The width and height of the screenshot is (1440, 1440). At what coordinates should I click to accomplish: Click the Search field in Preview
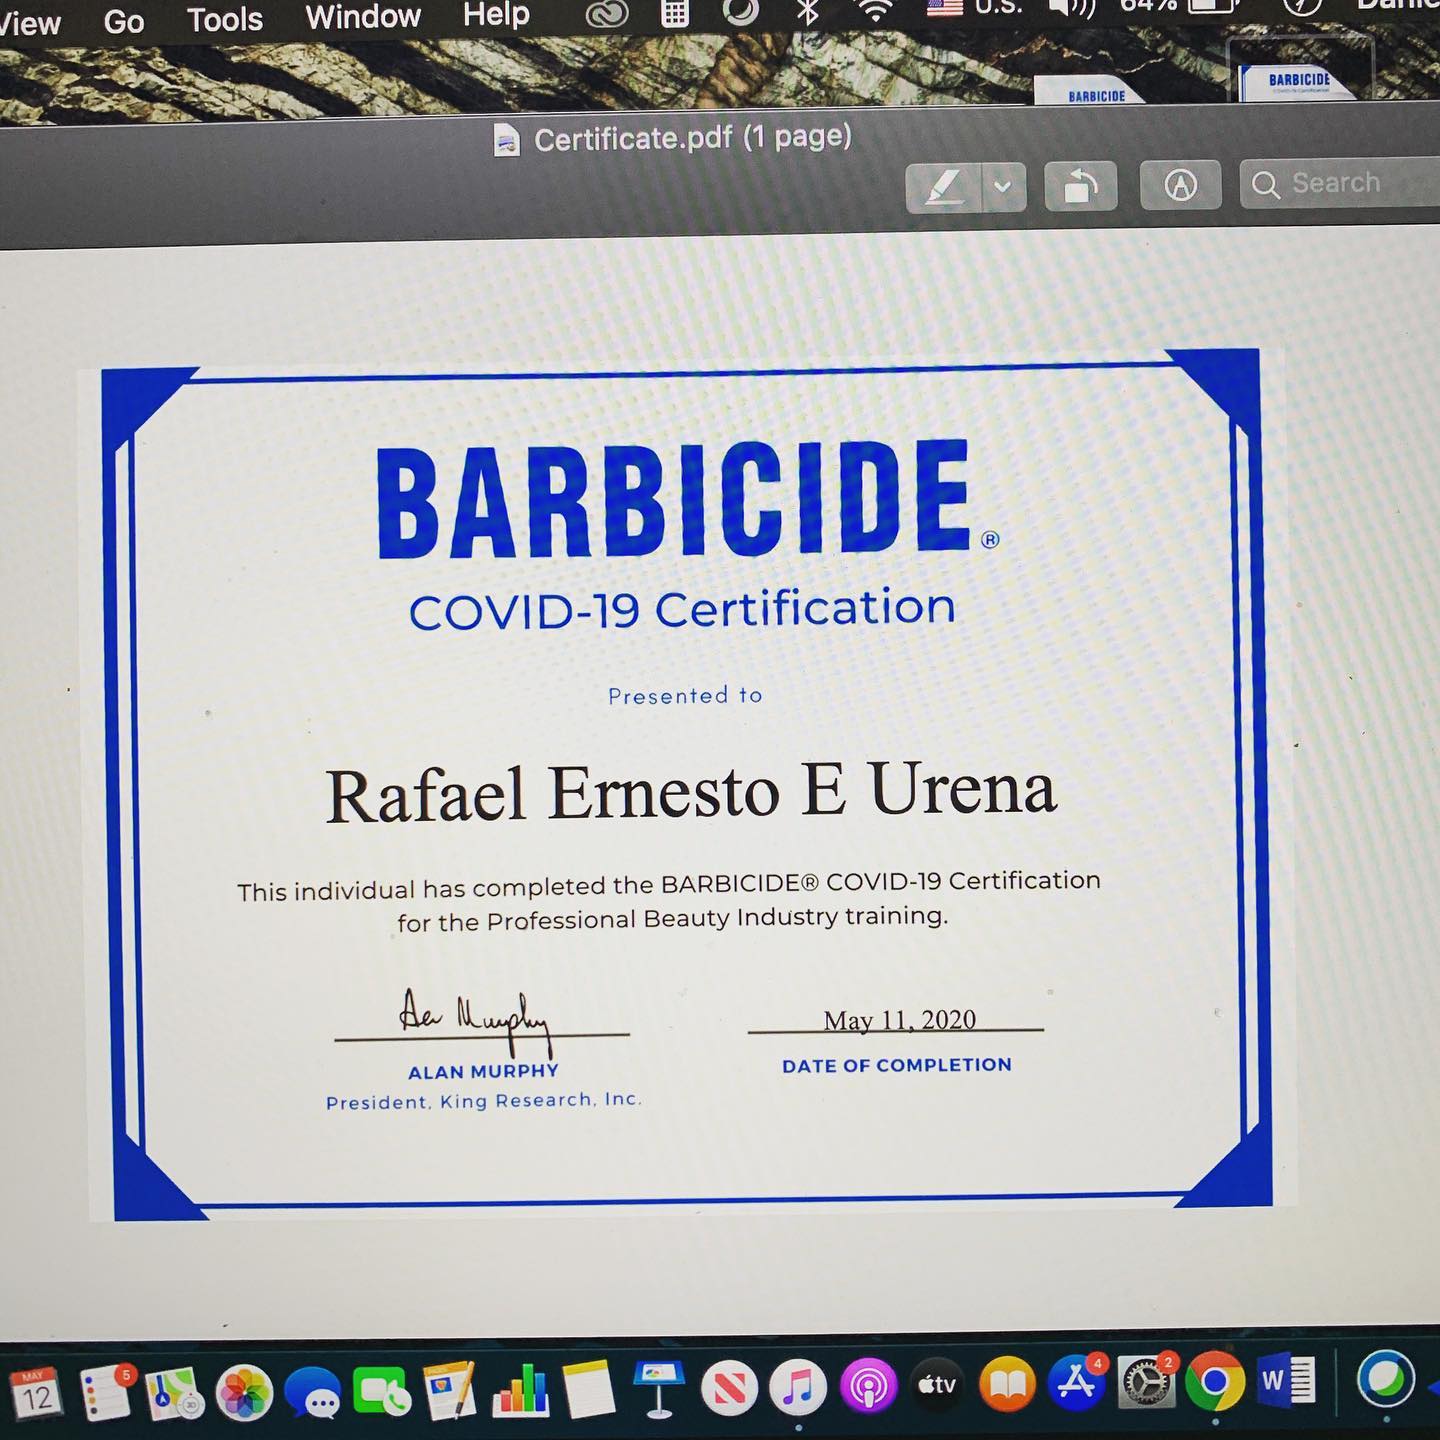pos(1340,183)
